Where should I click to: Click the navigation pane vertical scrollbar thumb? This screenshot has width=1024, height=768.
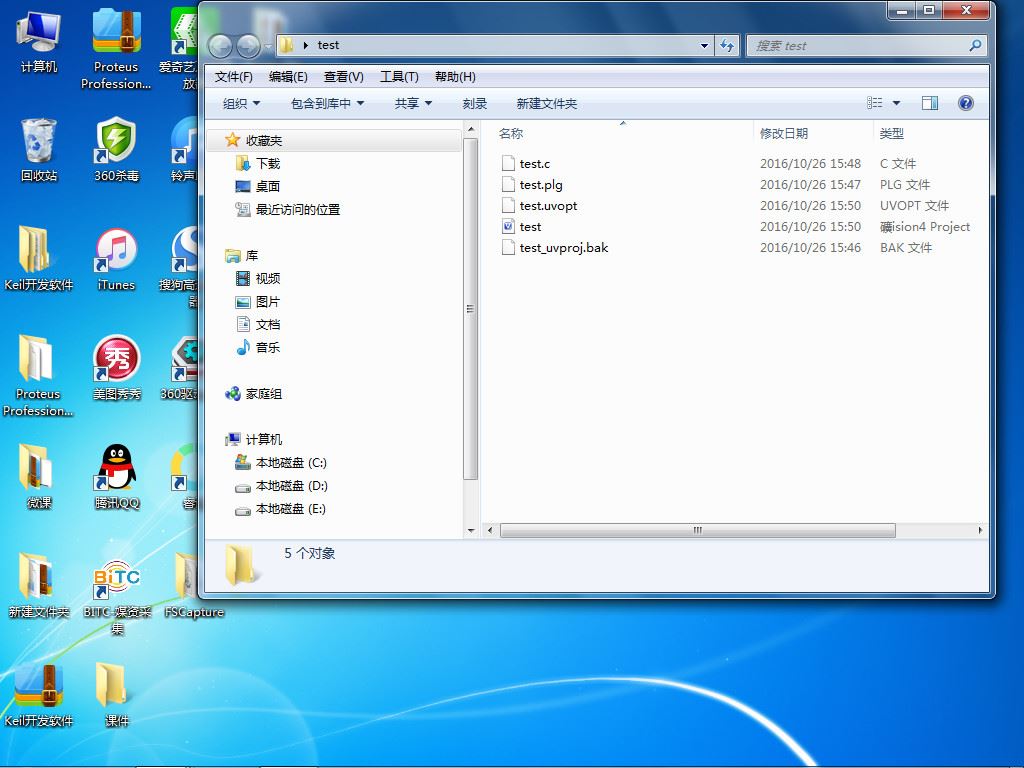pyautogui.click(x=470, y=309)
